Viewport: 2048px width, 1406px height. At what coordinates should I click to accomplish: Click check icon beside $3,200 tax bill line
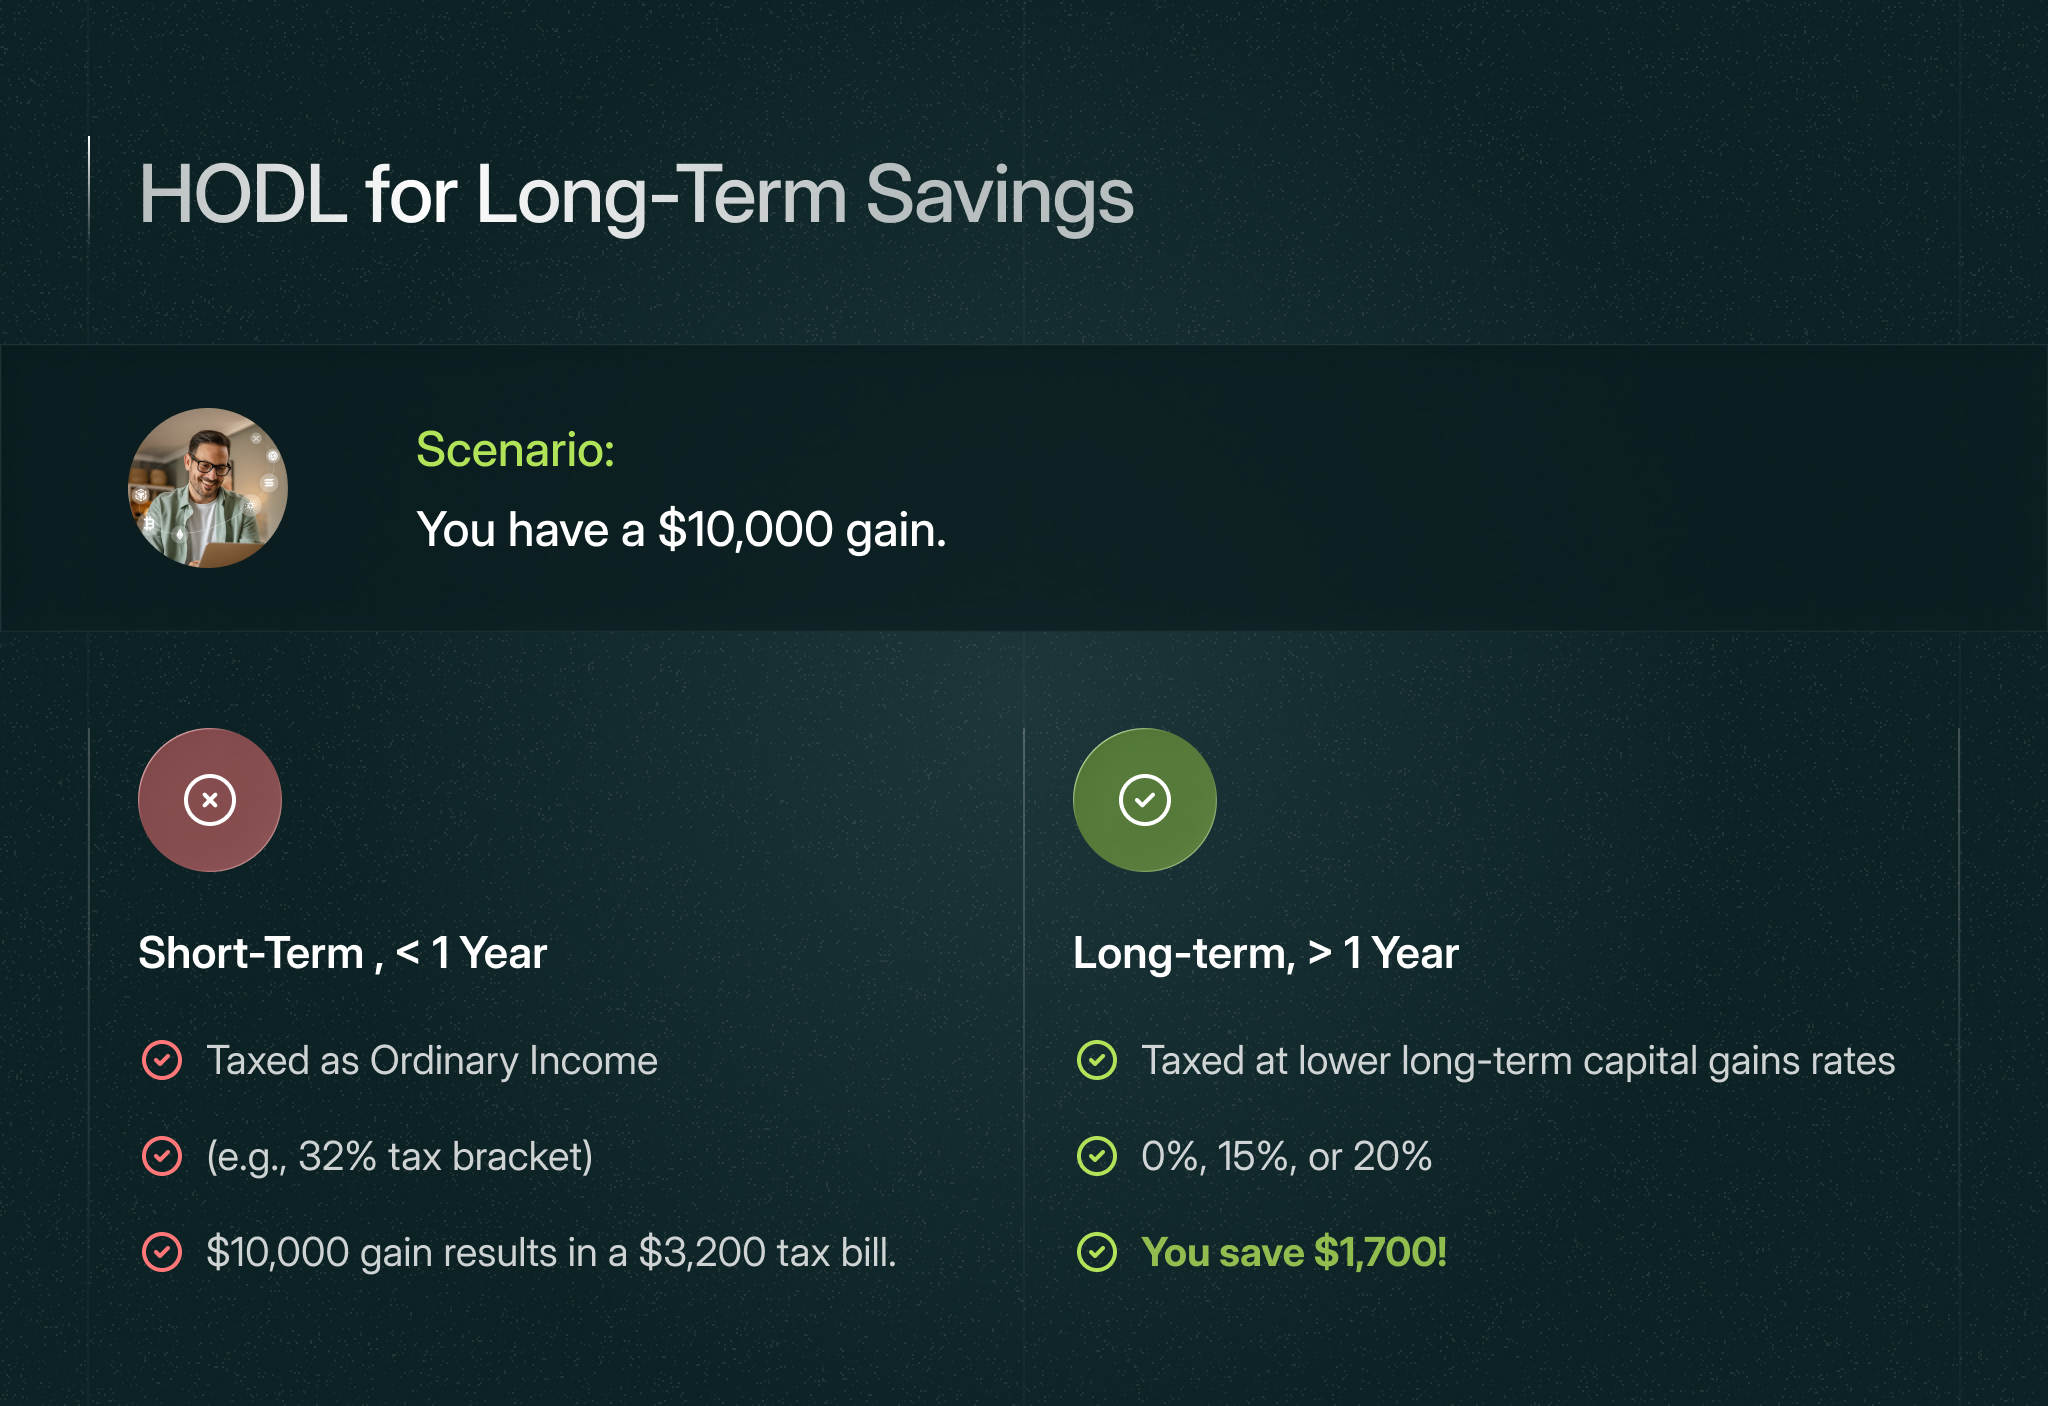point(162,1252)
